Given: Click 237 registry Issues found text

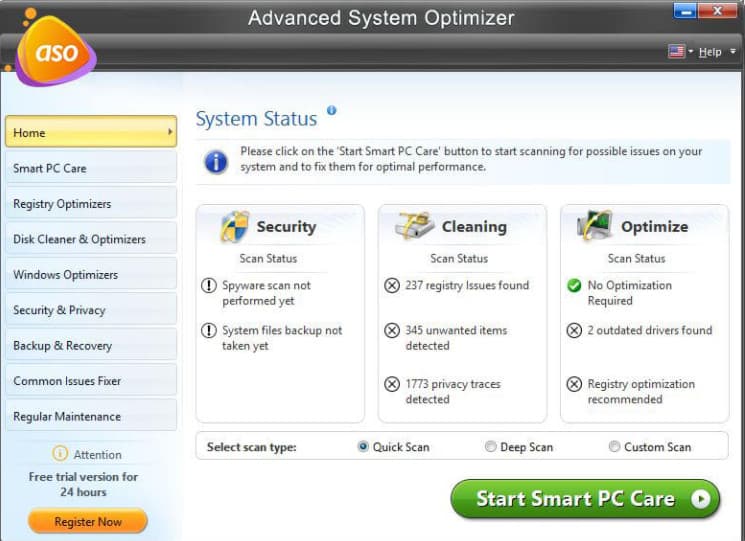Looking at the screenshot, I should pos(467,285).
